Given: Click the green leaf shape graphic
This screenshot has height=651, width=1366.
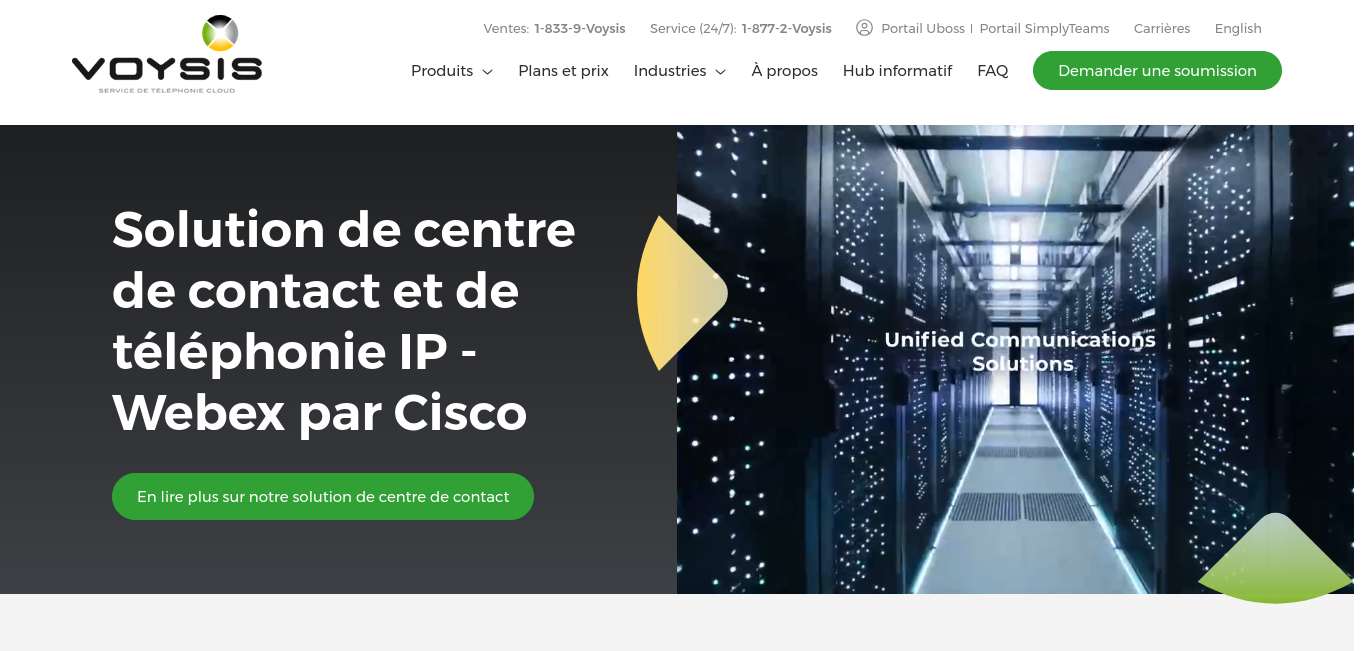Looking at the screenshot, I should [x=1276, y=558].
